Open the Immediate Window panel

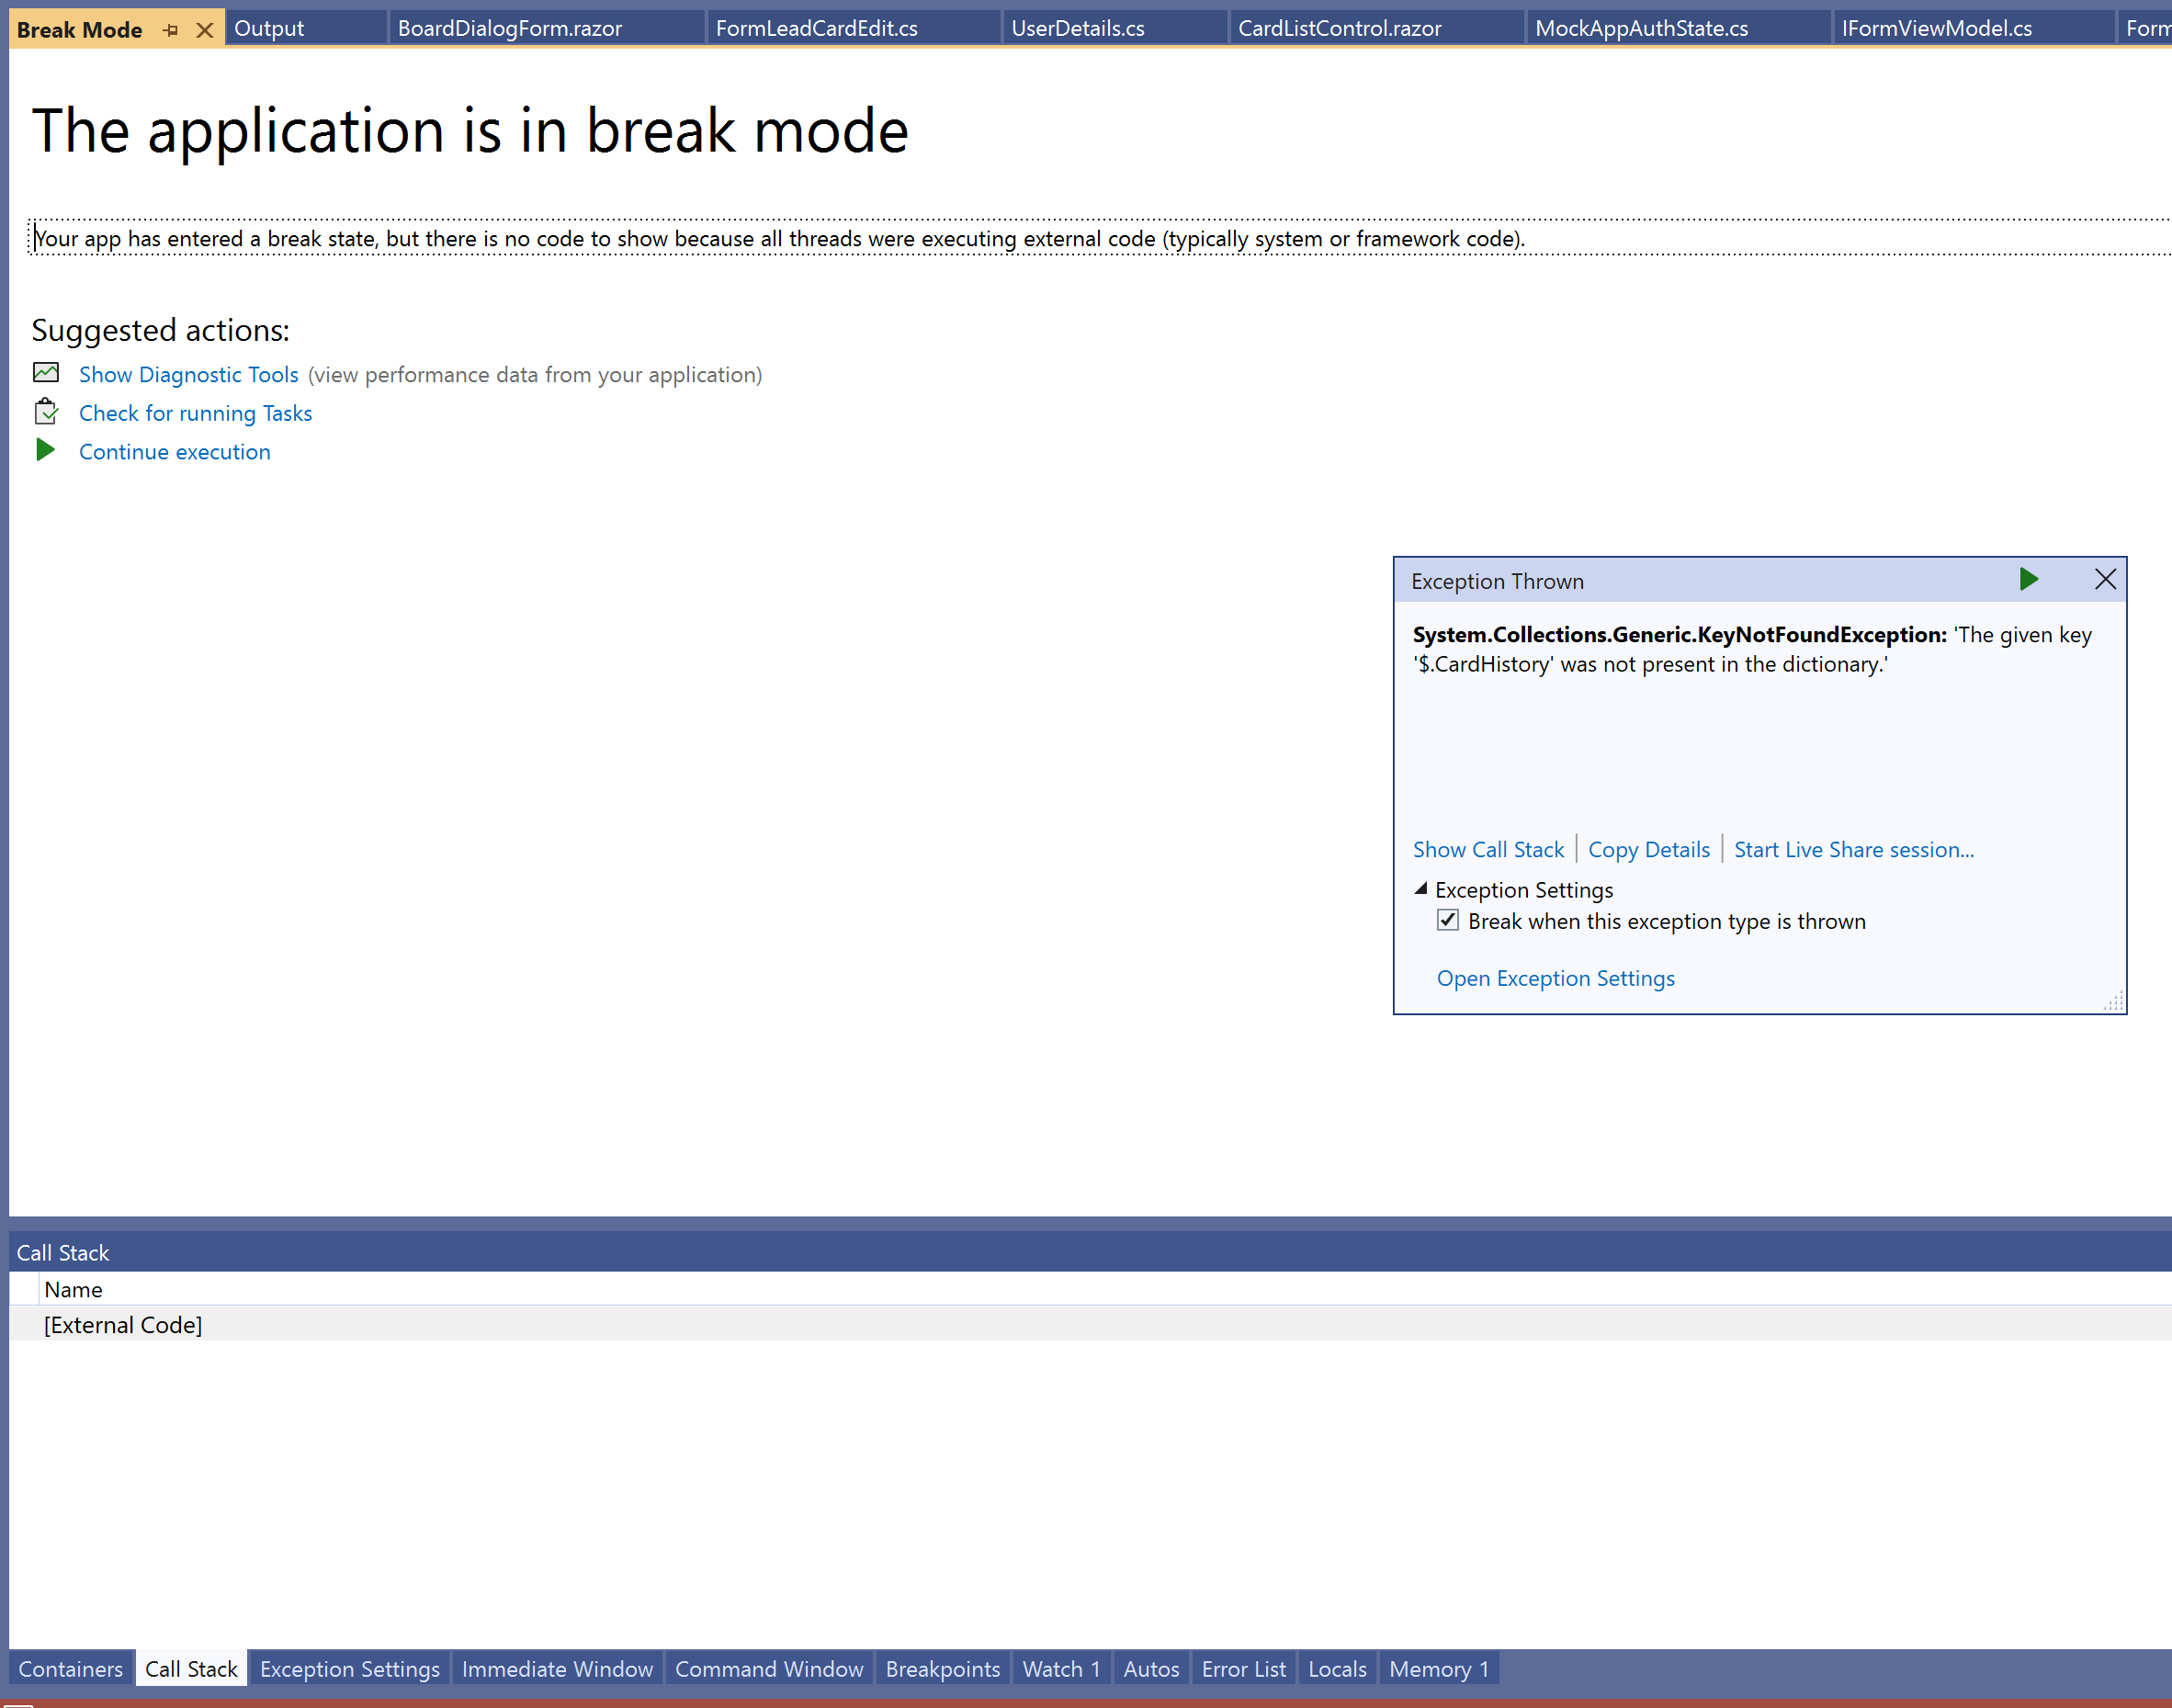tap(557, 1668)
